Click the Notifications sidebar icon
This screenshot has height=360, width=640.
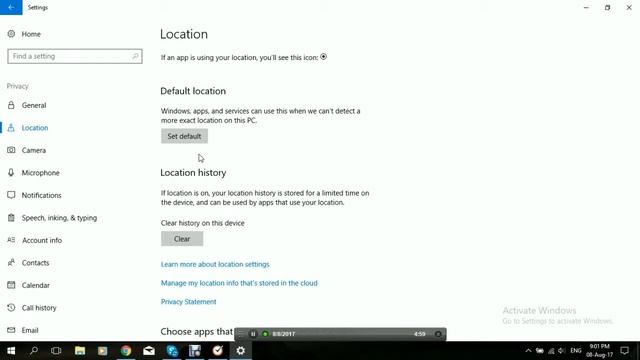pyautogui.click(x=11, y=195)
